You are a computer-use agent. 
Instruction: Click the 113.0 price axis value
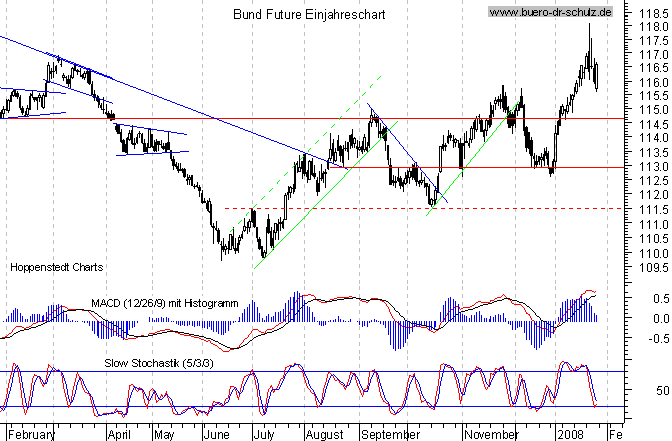click(x=653, y=167)
